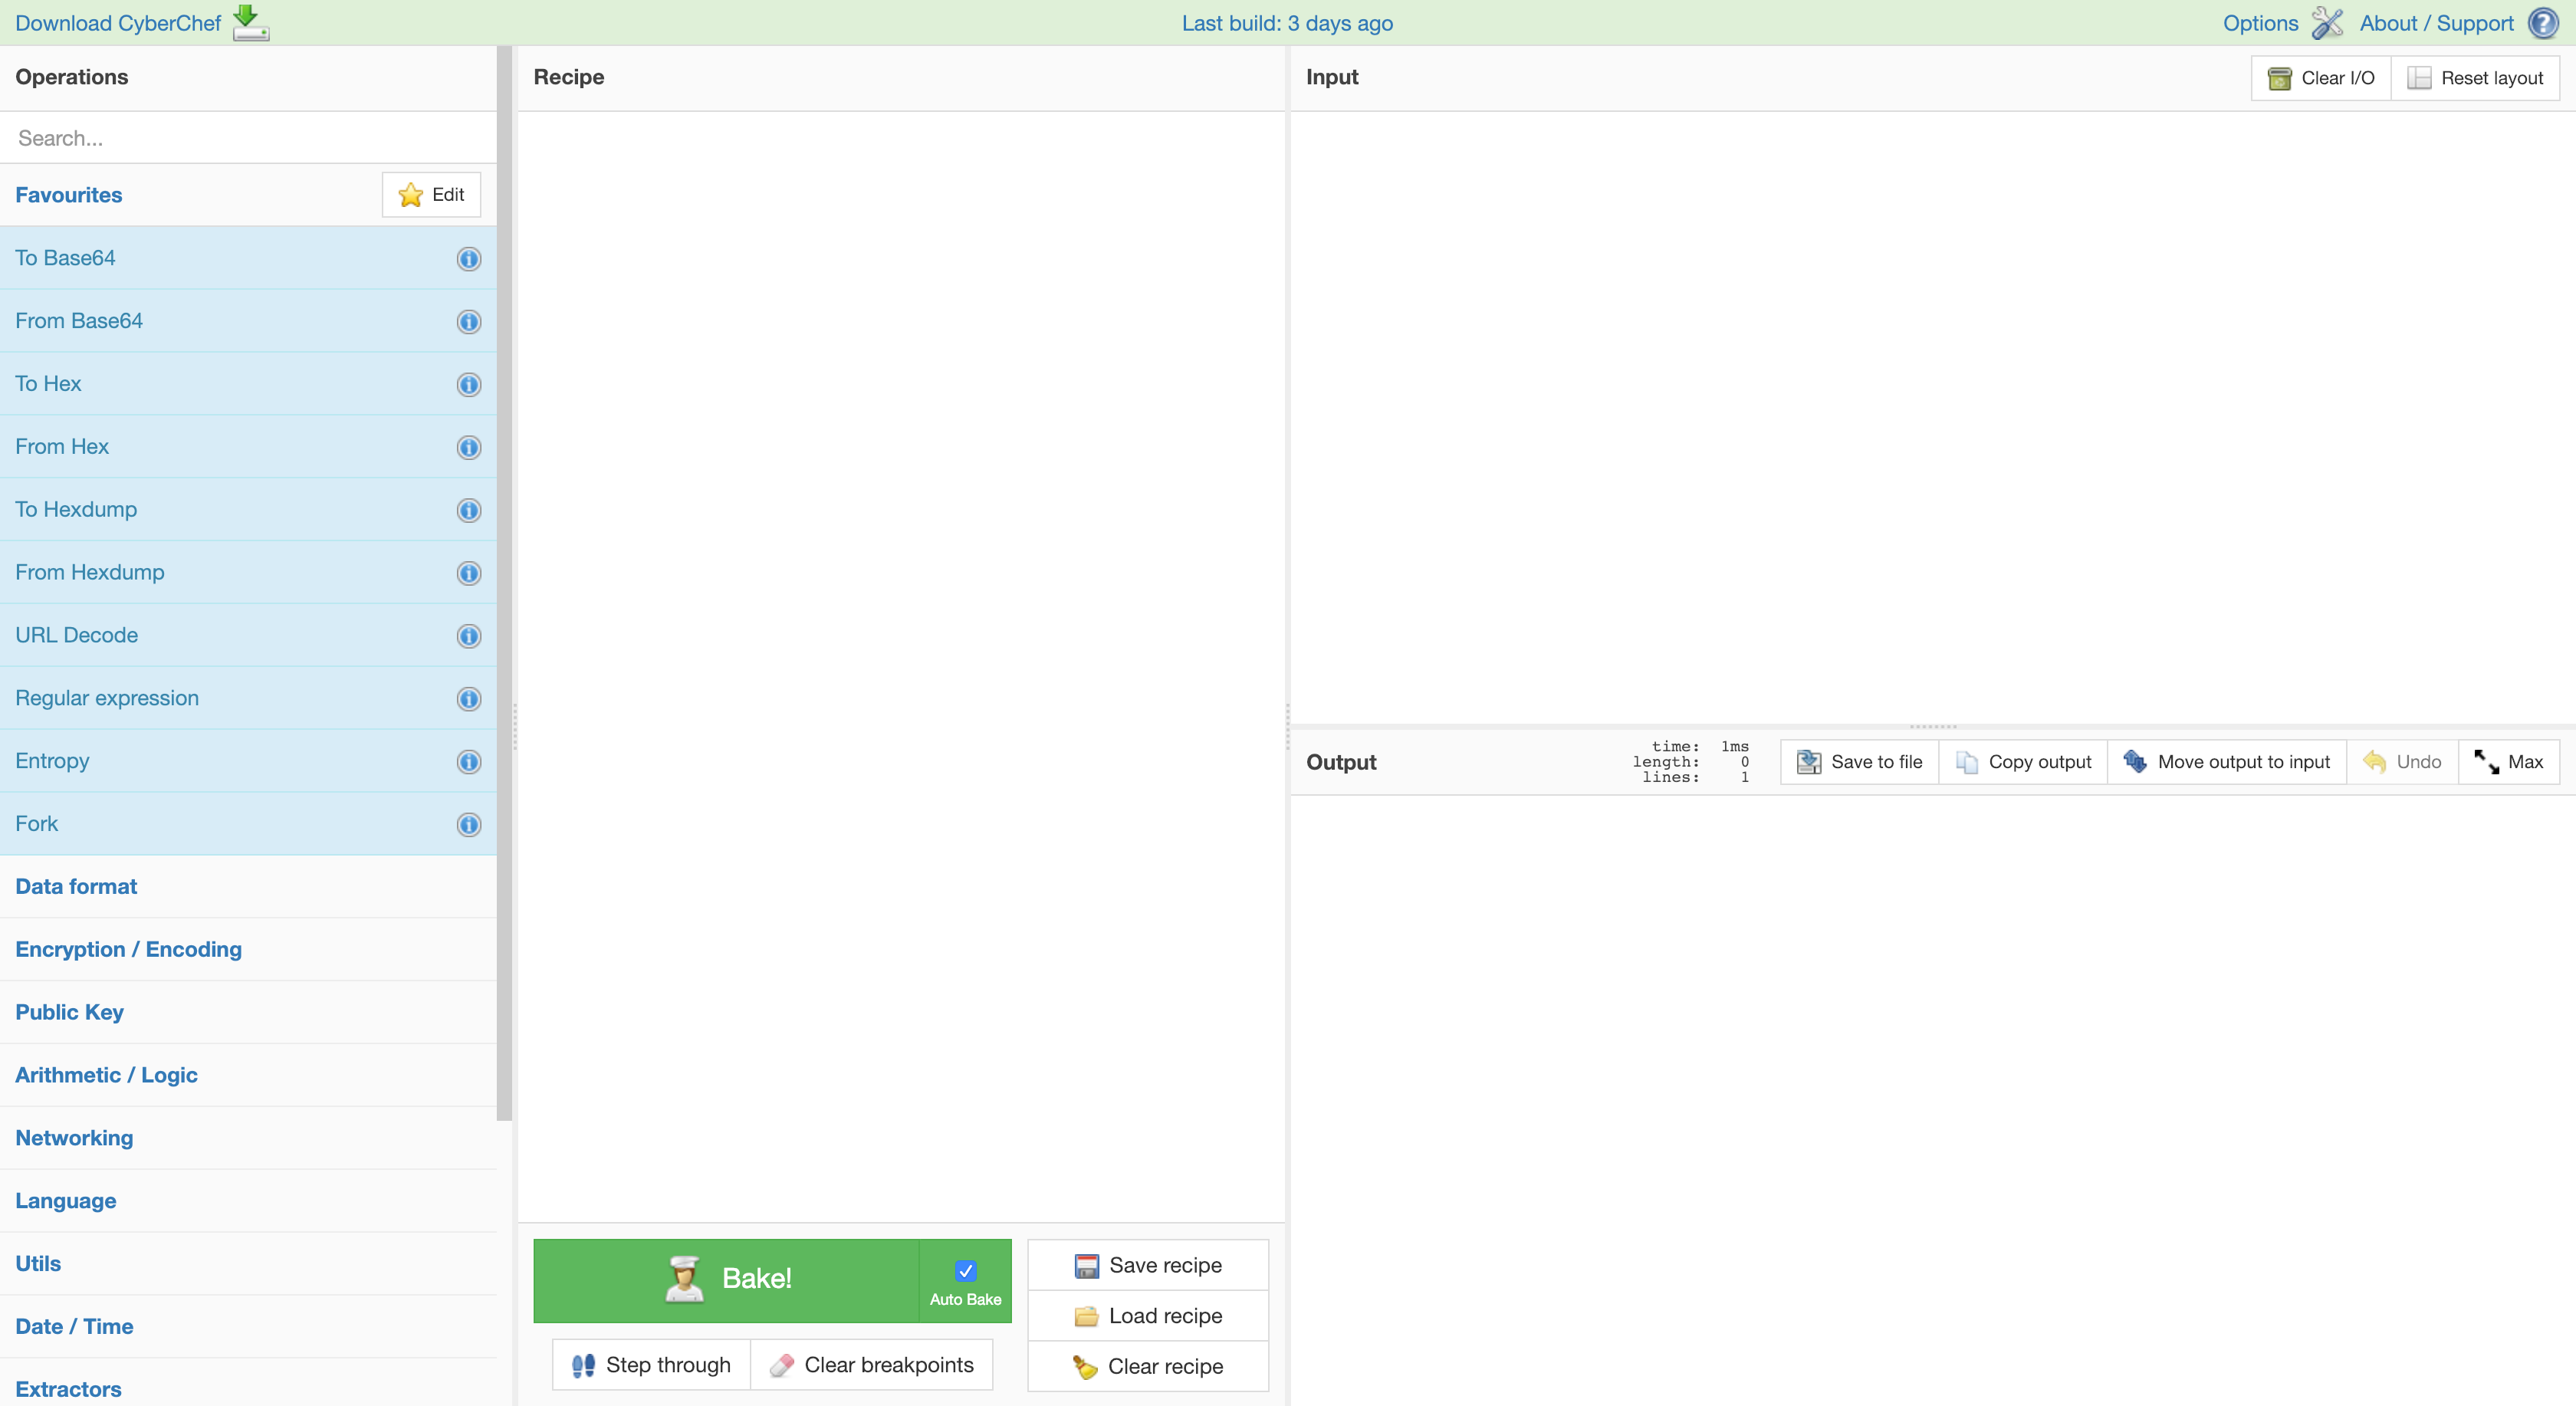Viewport: 2576px width, 1406px height.
Task: Click the info icon beside From Hexdump
Action: [468, 573]
